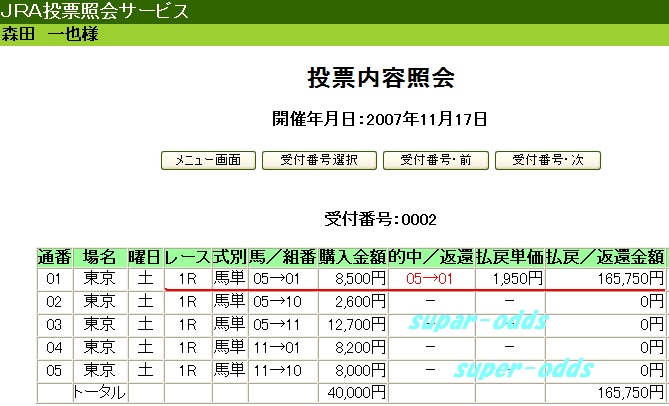Screen dimensions: 669x406
Task: Click the JRA投票照会サービス header title
Action: [x=95, y=12]
